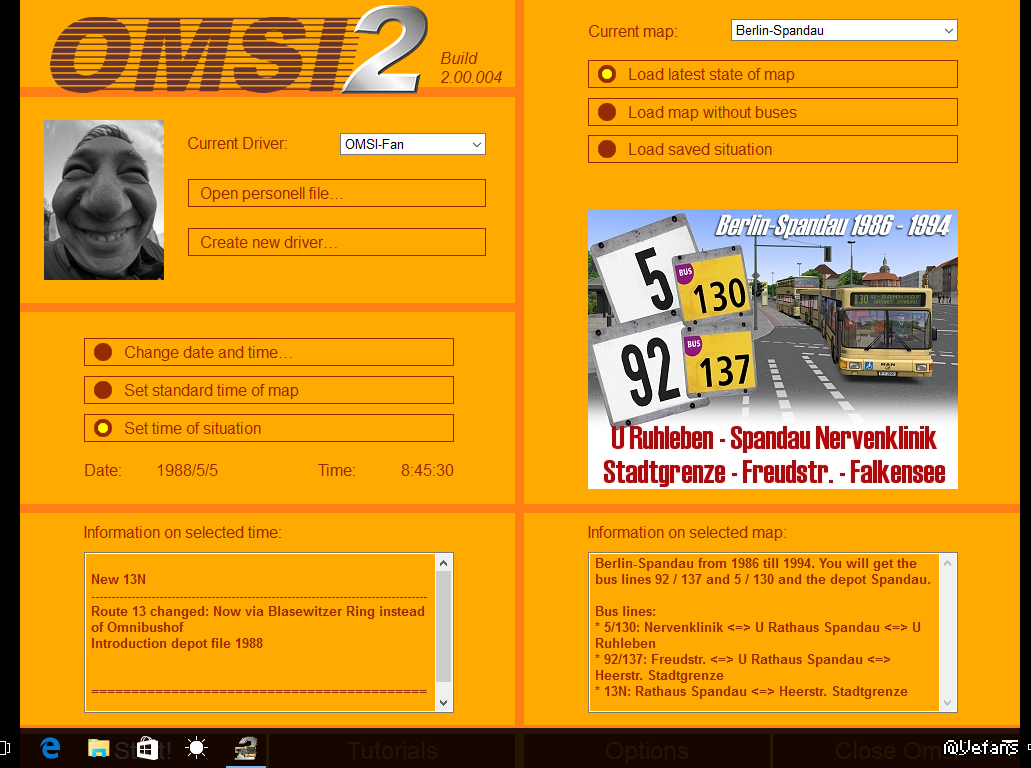
Task: Click Create new driver button
Action: pyautogui.click(x=337, y=243)
